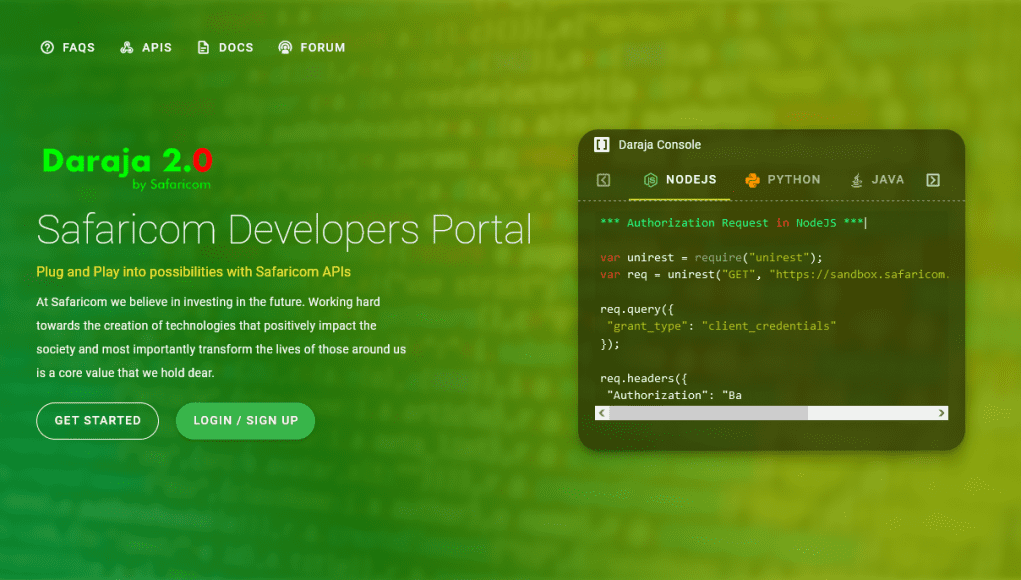Click the GET STARTED button

click(x=98, y=421)
